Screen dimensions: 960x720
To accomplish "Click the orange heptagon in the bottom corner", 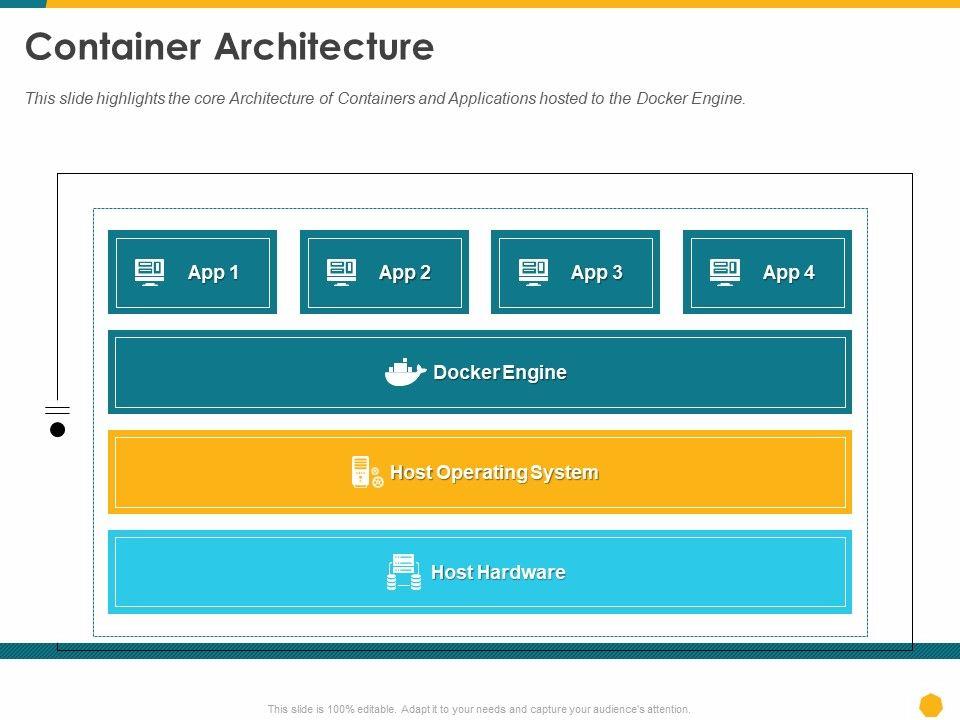I will click(931, 705).
